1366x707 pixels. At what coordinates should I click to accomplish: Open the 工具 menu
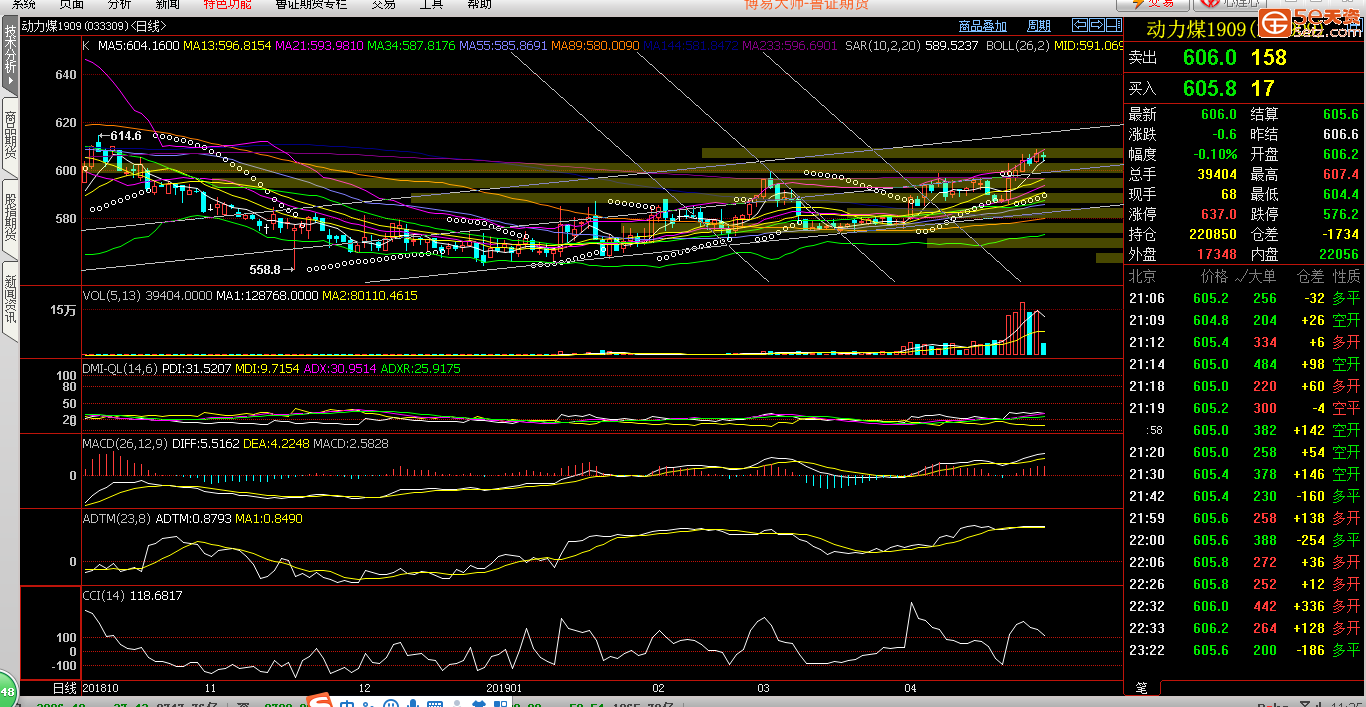(431, 5)
